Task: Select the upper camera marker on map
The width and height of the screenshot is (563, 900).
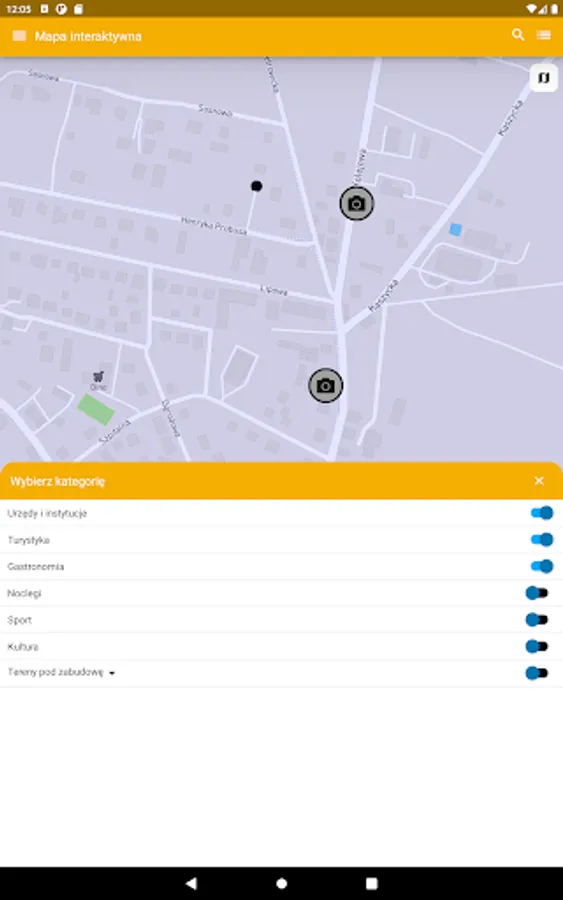Action: [356, 204]
